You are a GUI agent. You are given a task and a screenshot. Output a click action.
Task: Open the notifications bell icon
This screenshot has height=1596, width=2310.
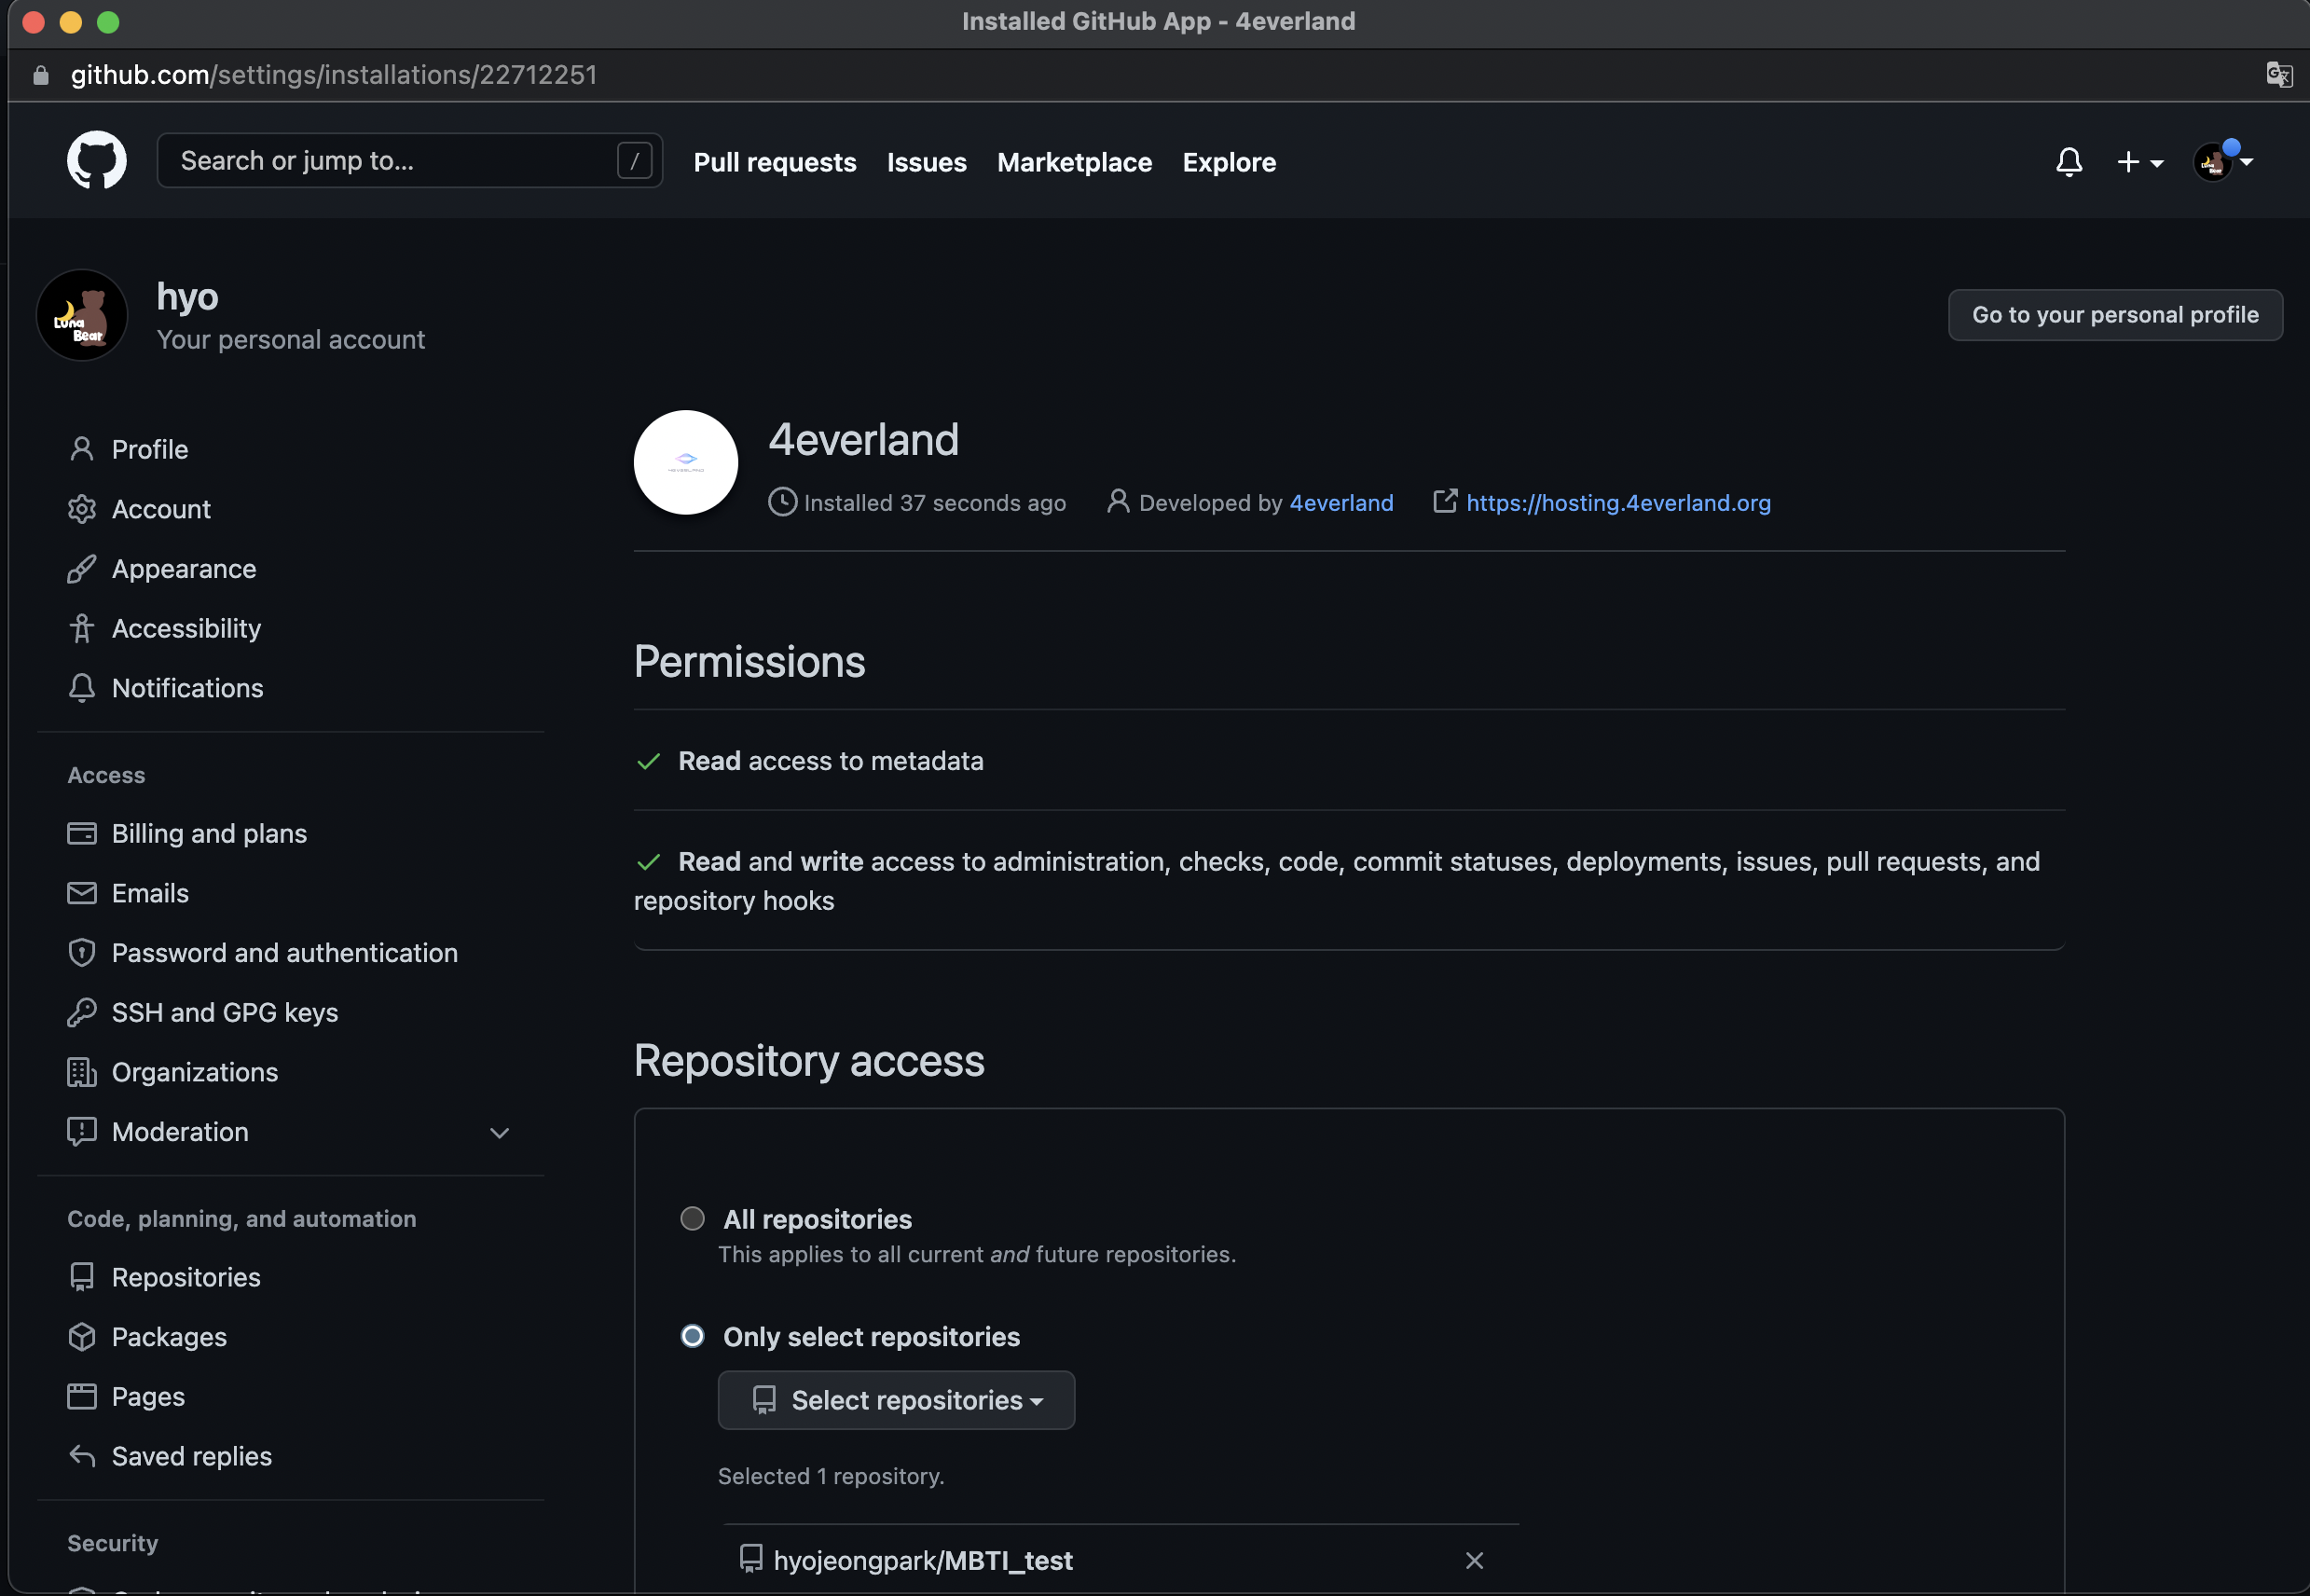pyautogui.click(x=2068, y=162)
